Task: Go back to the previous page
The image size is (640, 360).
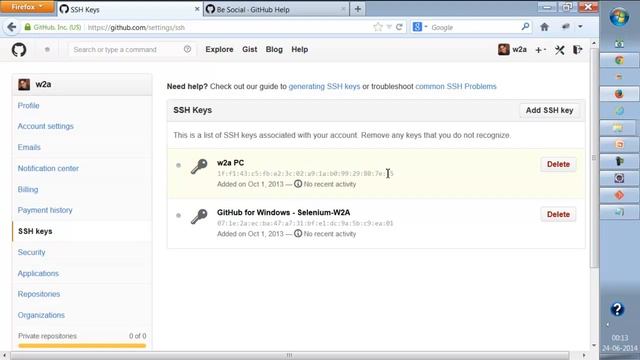Action: (12, 27)
